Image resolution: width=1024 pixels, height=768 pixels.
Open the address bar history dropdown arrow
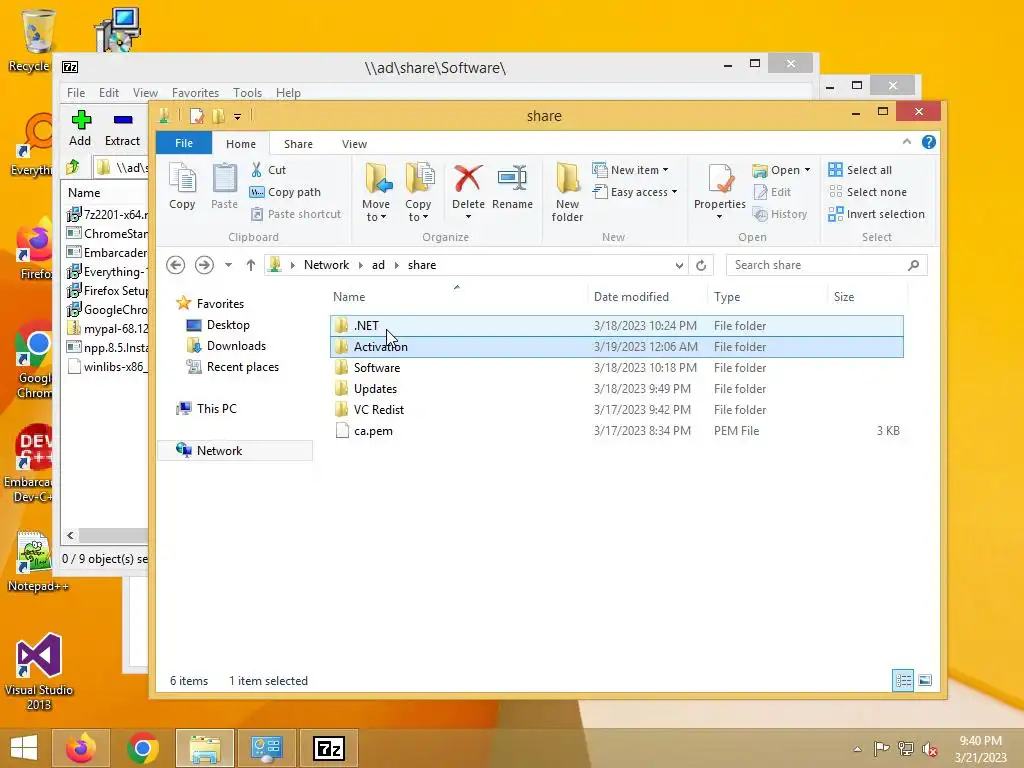pos(679,265)
